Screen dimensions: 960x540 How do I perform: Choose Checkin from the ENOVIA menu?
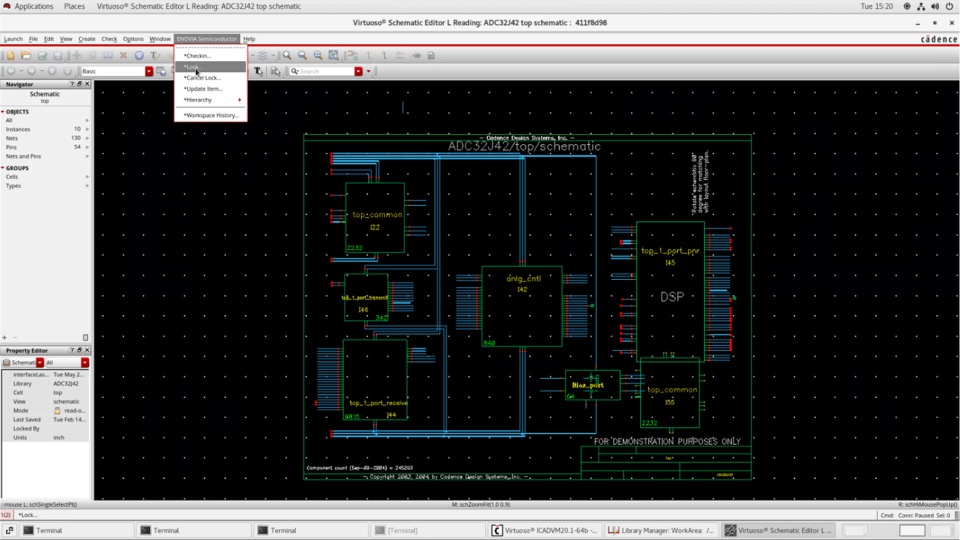211,56
